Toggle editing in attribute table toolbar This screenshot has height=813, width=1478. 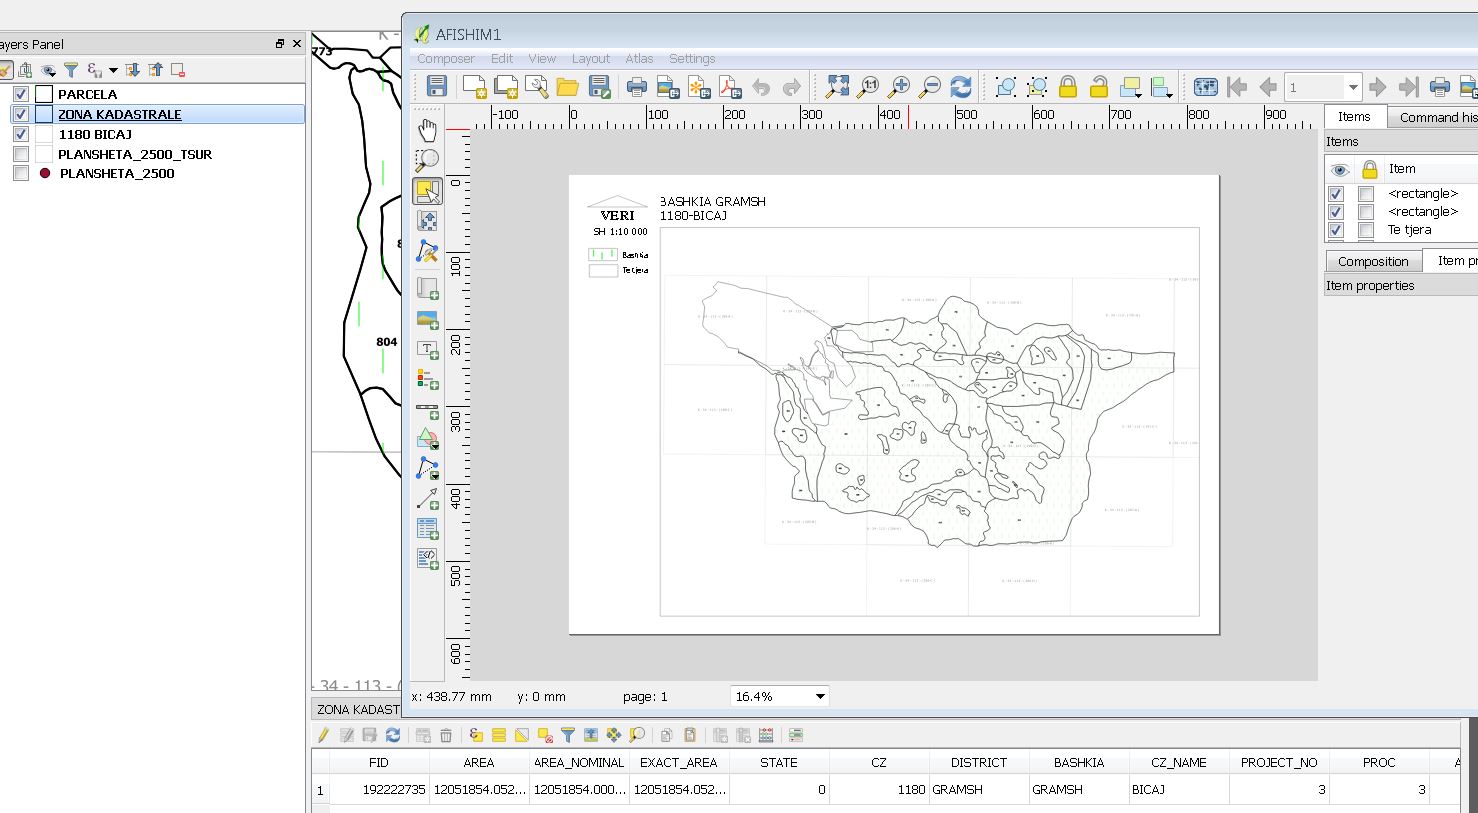(x=323, y=735)
